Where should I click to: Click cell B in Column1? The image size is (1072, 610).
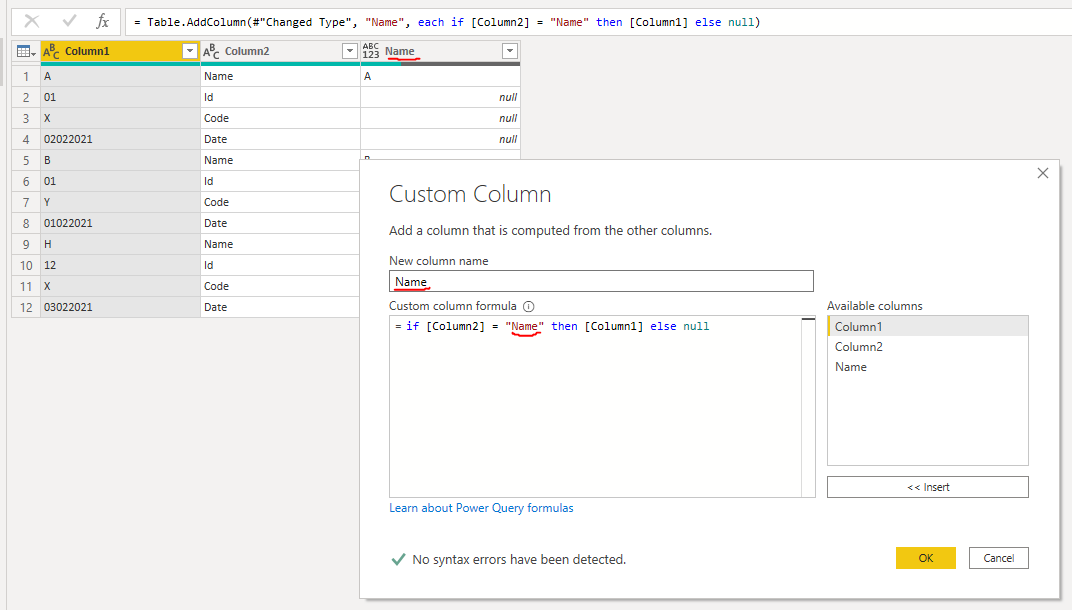click(120, 160)
